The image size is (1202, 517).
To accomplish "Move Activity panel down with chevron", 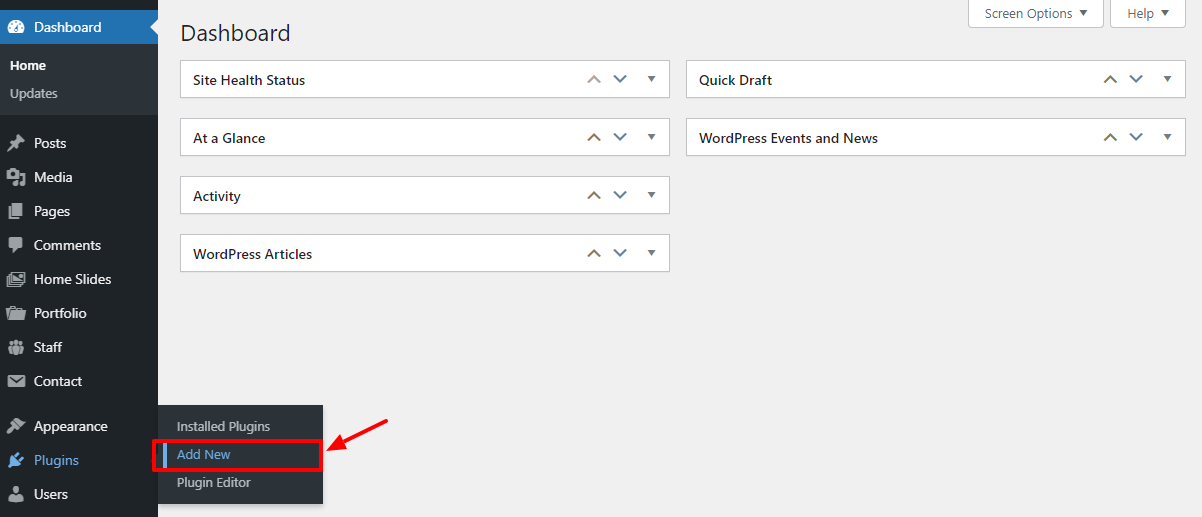I will pos(620,195).
